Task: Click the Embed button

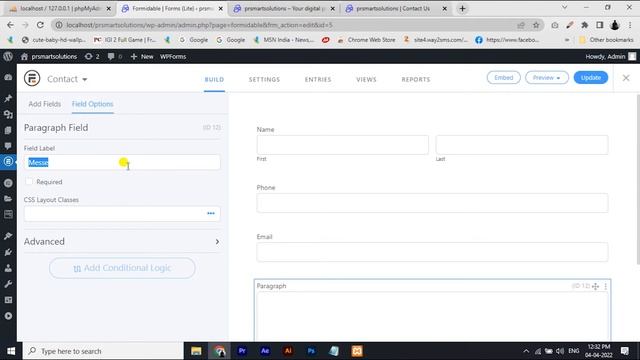Action: 504,78
